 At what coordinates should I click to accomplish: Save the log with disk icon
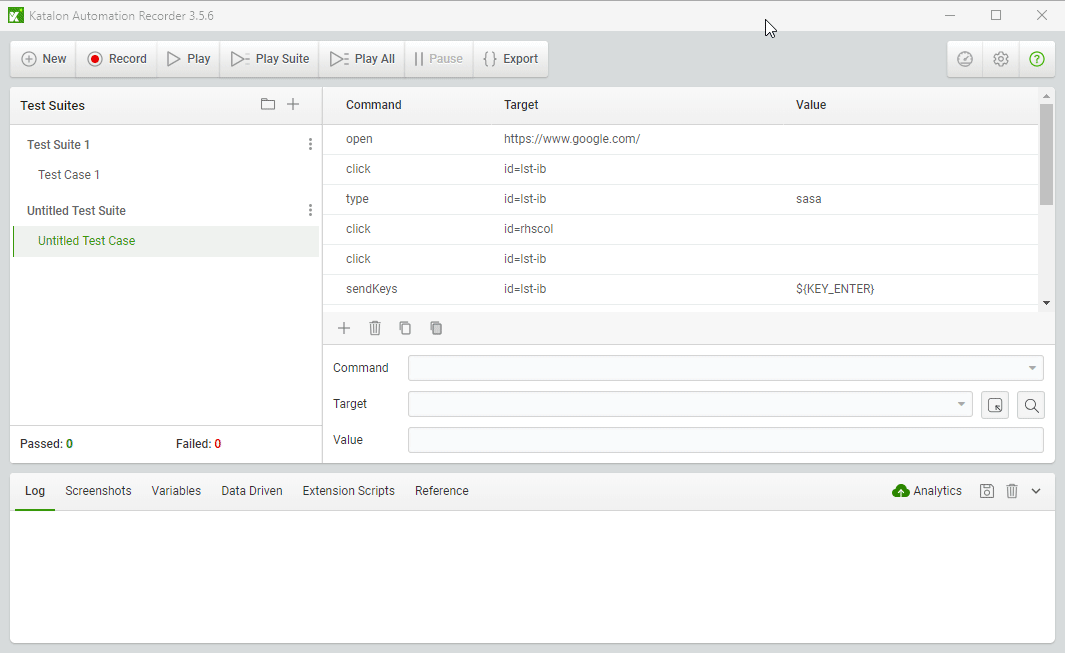point(987,491)
